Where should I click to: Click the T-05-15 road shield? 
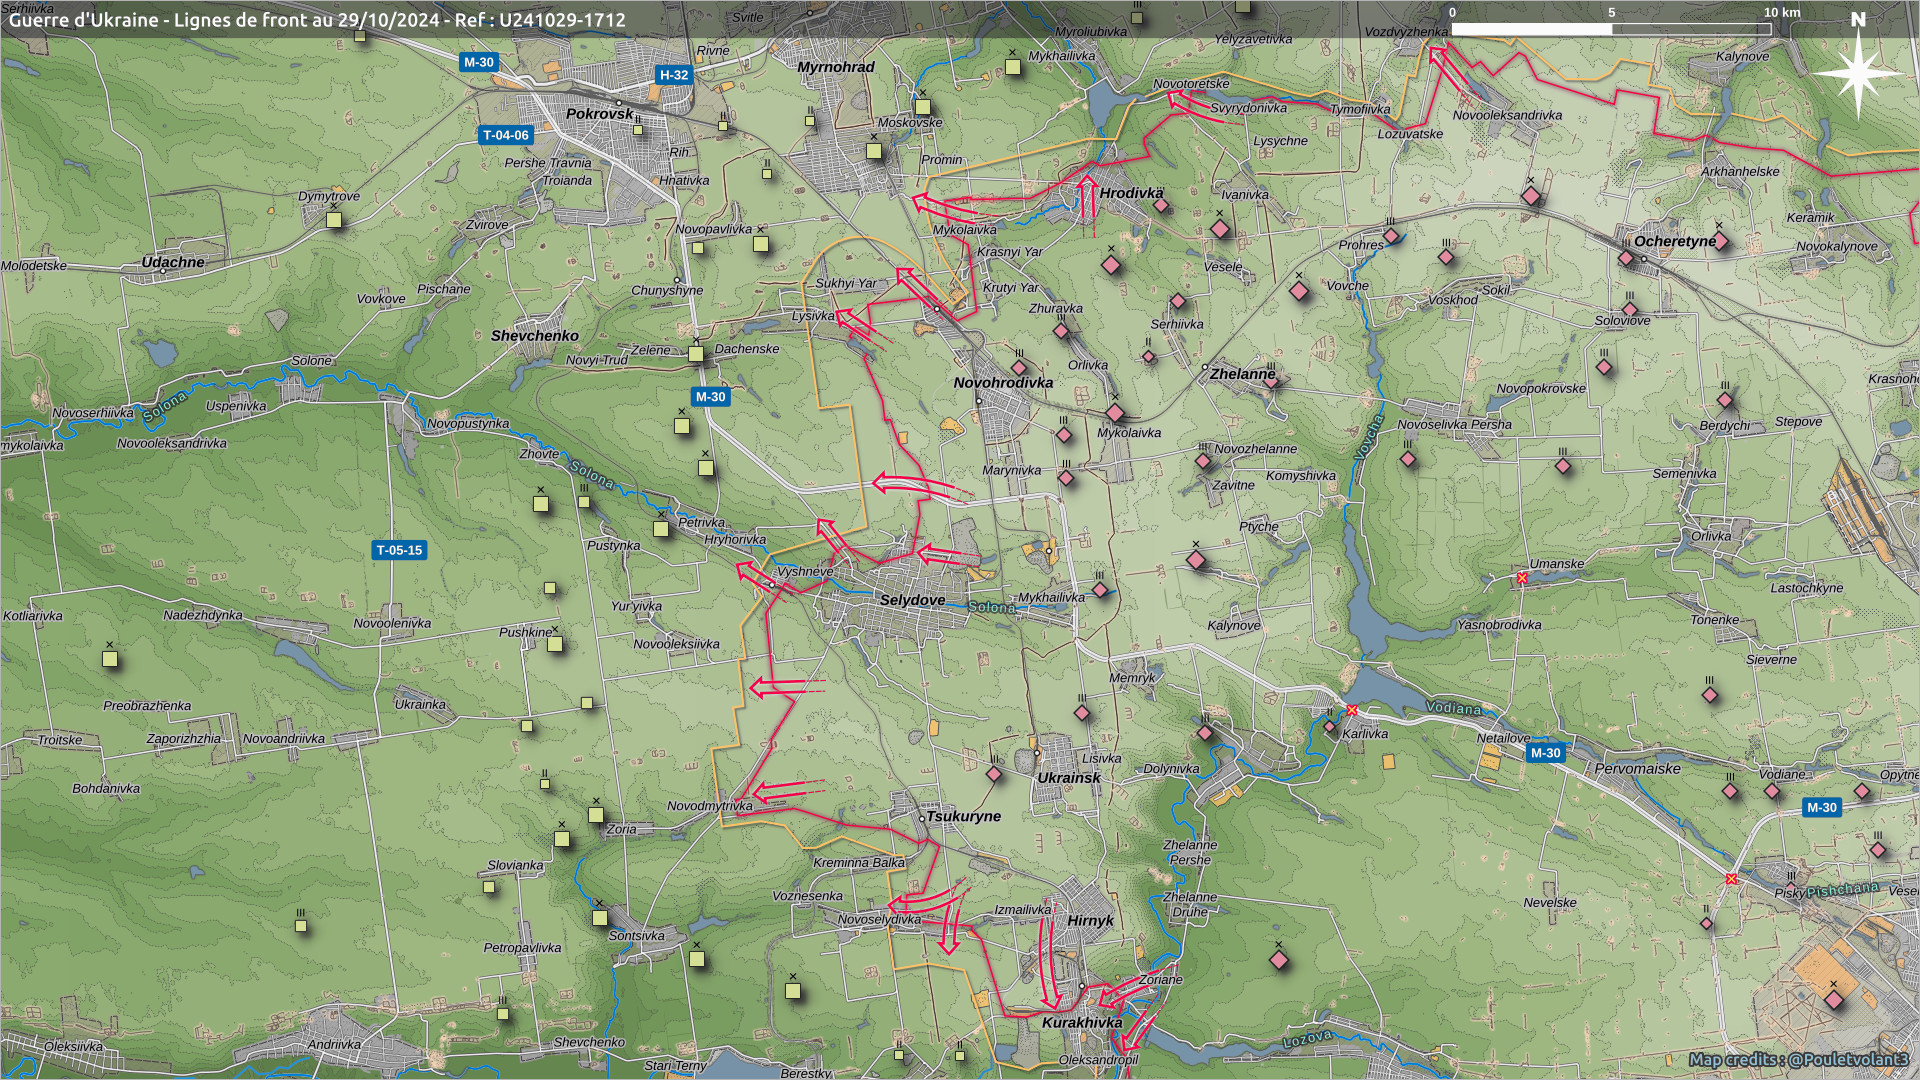399,550
